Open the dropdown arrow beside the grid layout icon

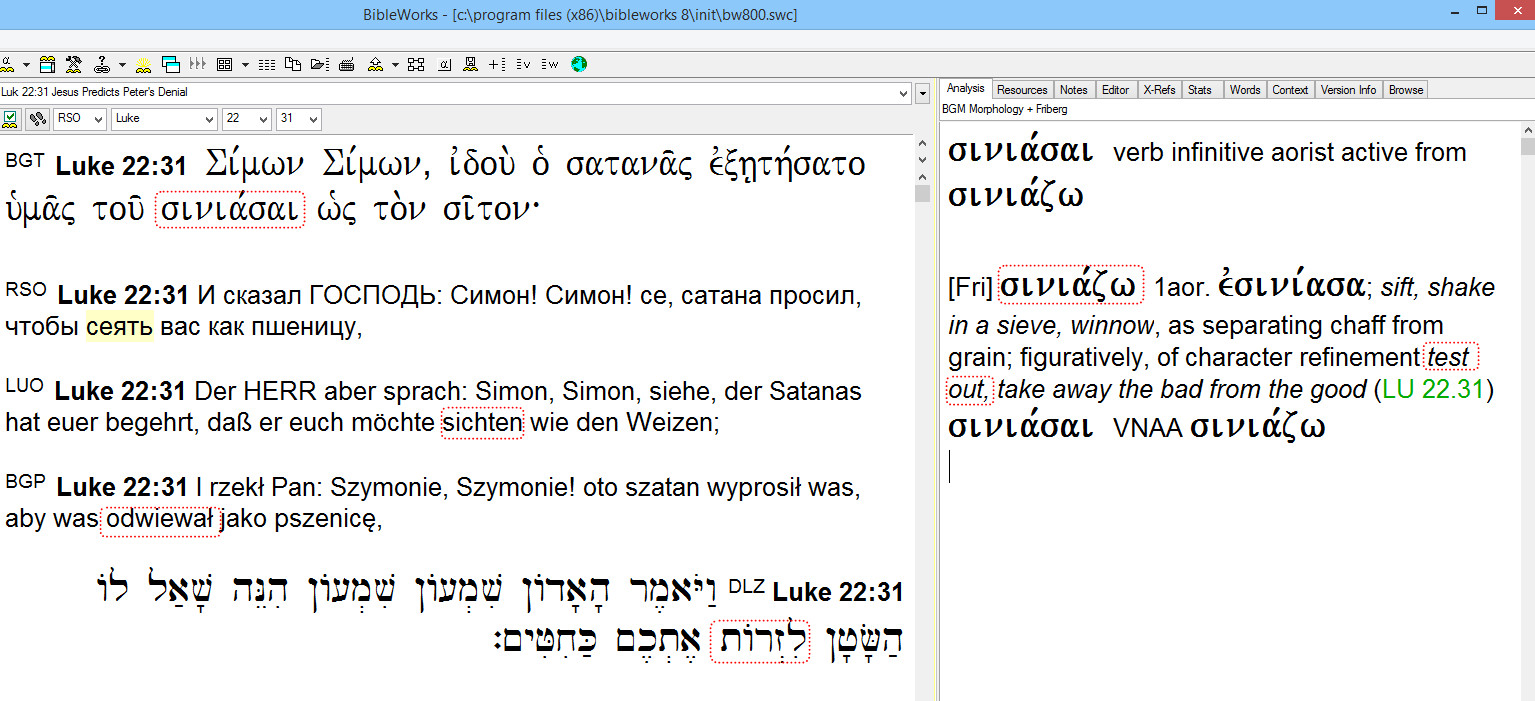pyautogui.click(x=246, y=64)
